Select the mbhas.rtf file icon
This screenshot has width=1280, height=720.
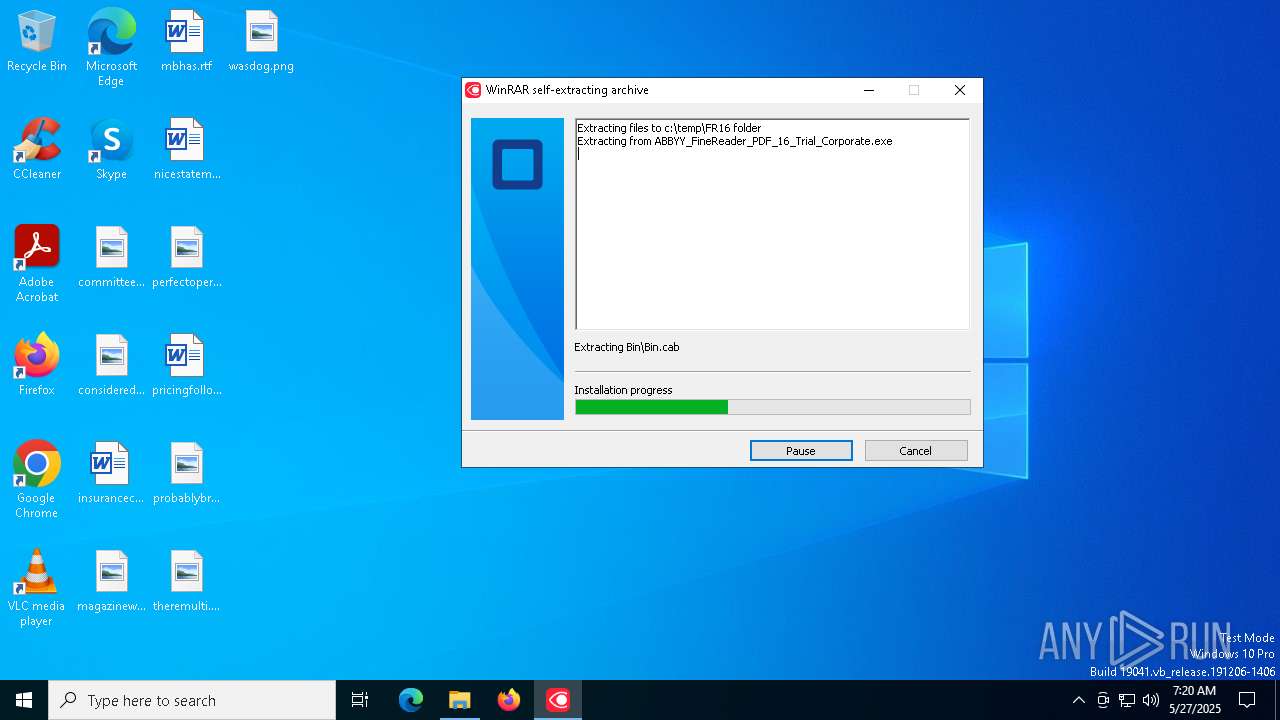186,42
